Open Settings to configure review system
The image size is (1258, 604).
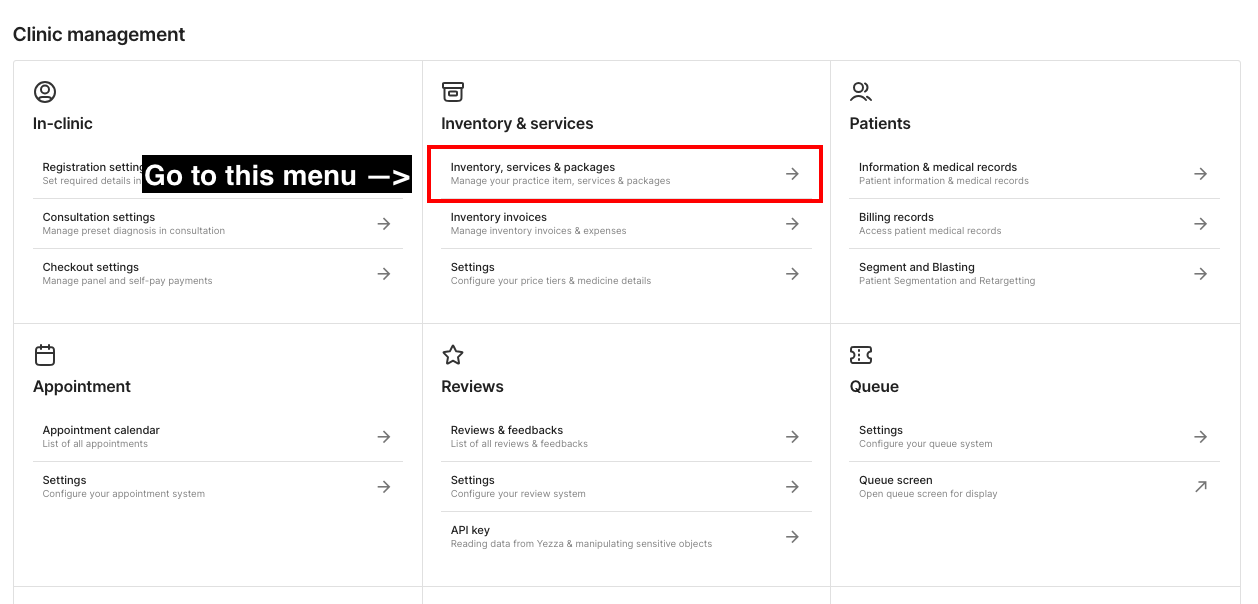[x=626, y=487]
